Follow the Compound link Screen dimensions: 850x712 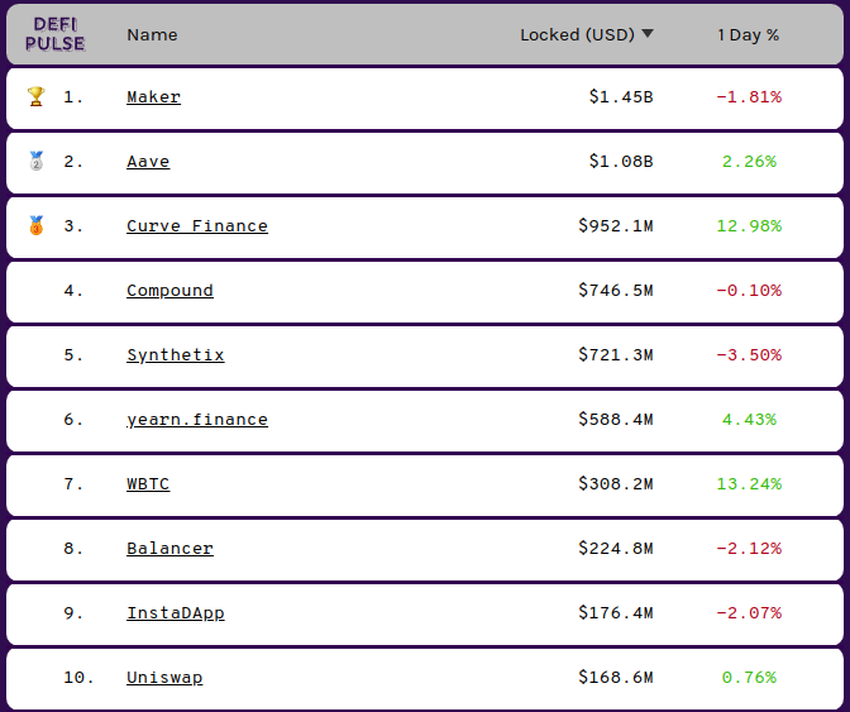pyautogui.click(x=170, y=290)
